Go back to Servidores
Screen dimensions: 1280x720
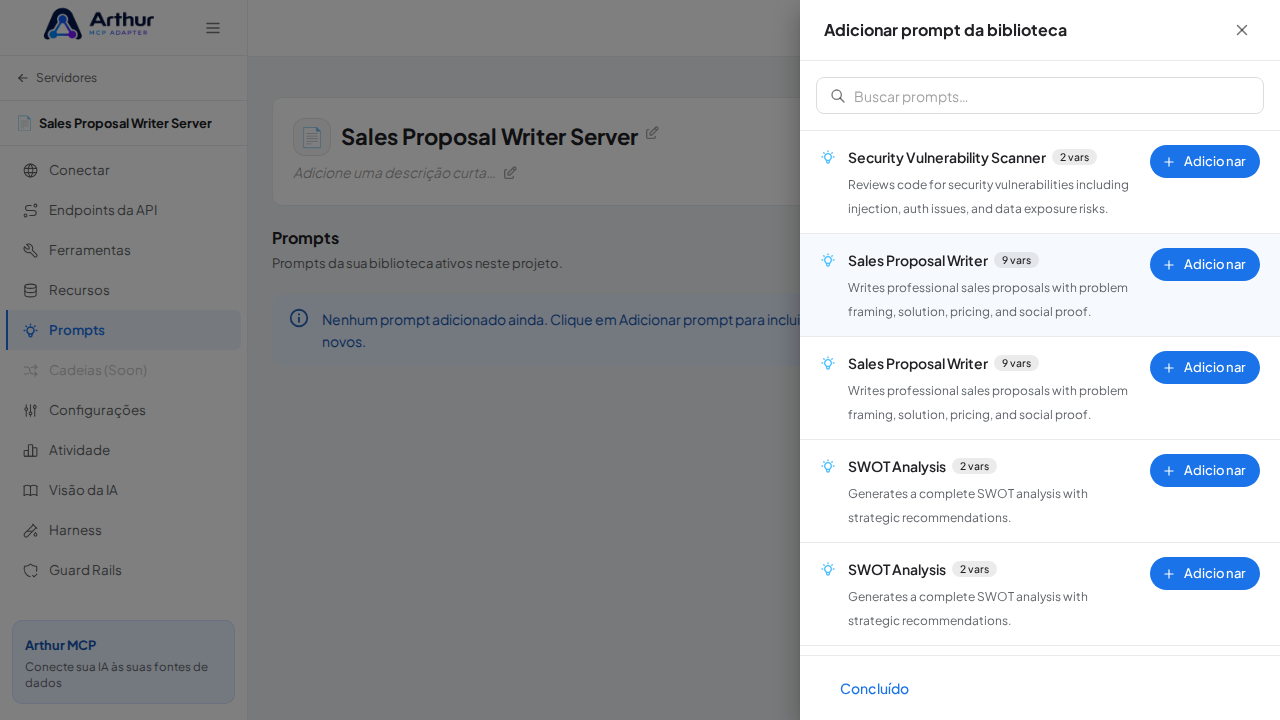click(x=57, y=78)
